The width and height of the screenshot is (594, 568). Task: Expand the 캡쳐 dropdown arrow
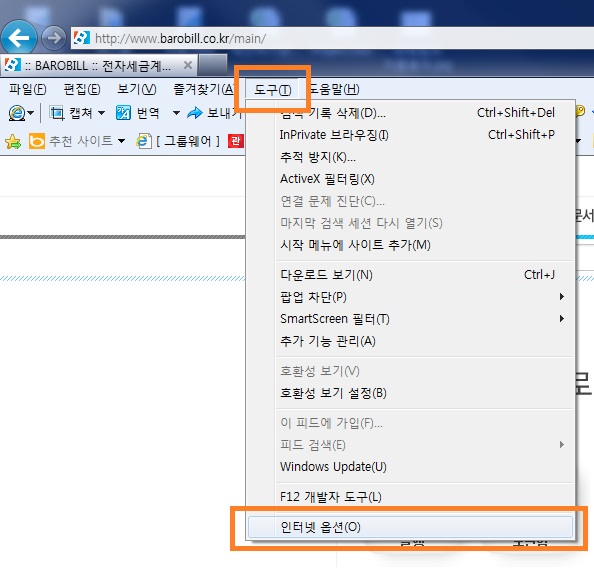click(x=102, y=113)
